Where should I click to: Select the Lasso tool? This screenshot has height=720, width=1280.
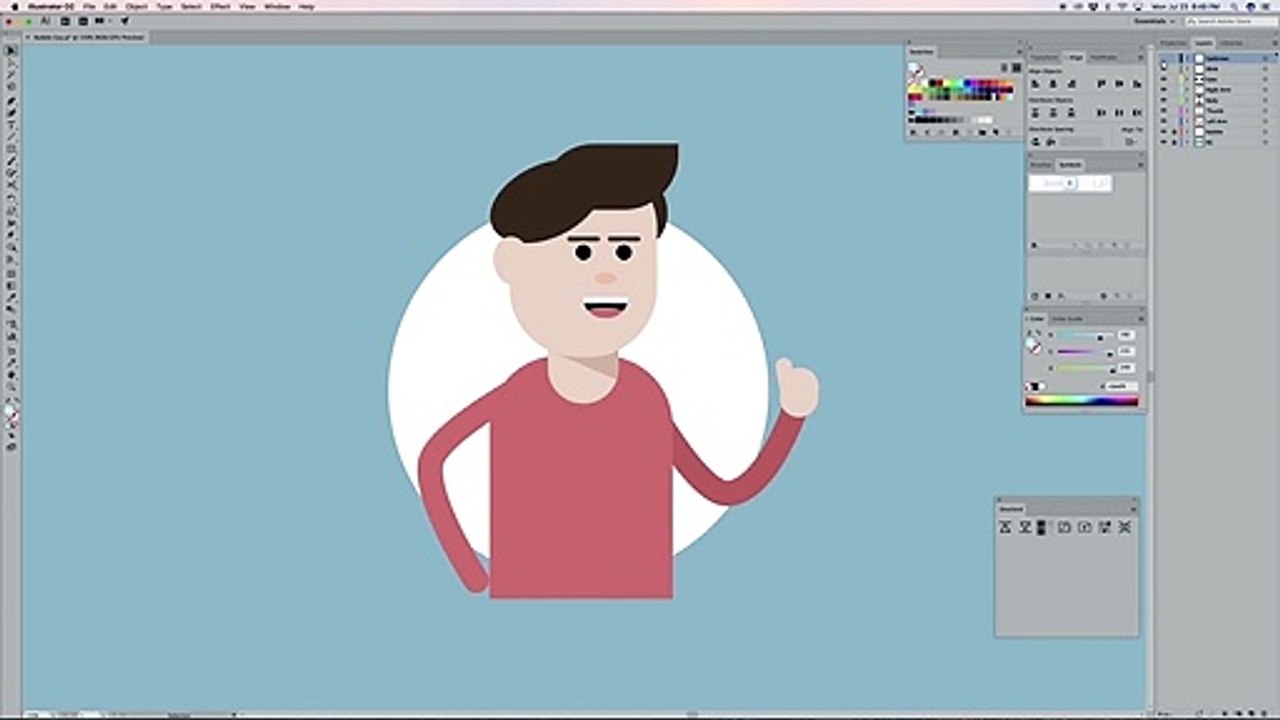pyautogui.click(x=12, y=87)
